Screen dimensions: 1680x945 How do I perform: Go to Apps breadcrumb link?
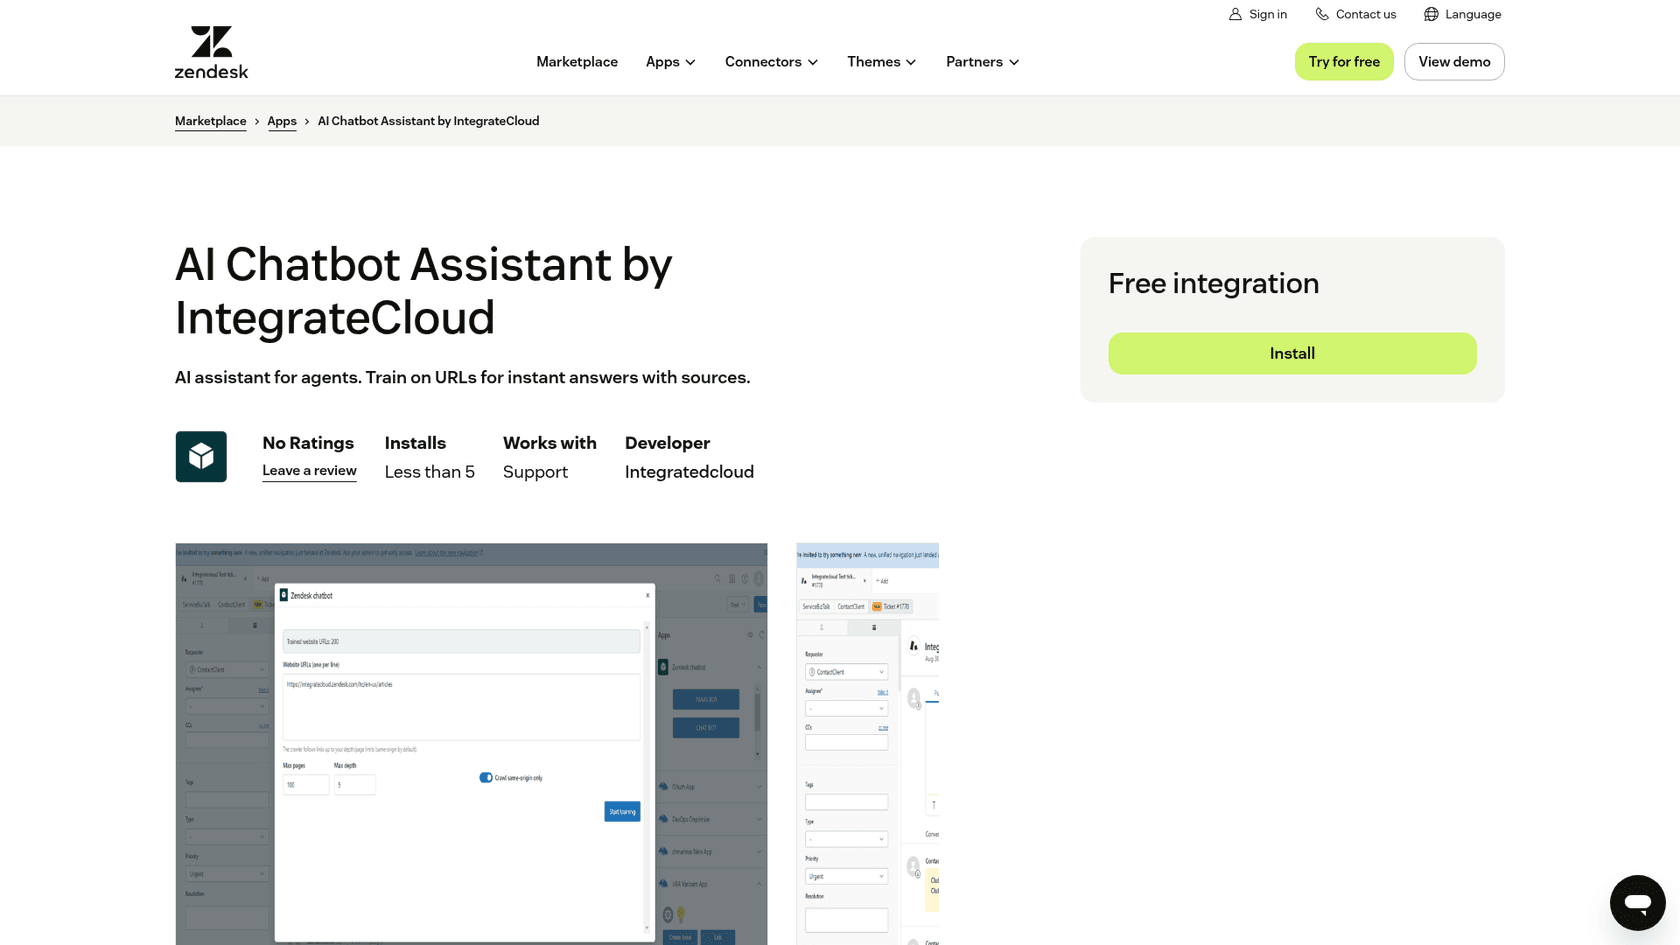(282, 121)
